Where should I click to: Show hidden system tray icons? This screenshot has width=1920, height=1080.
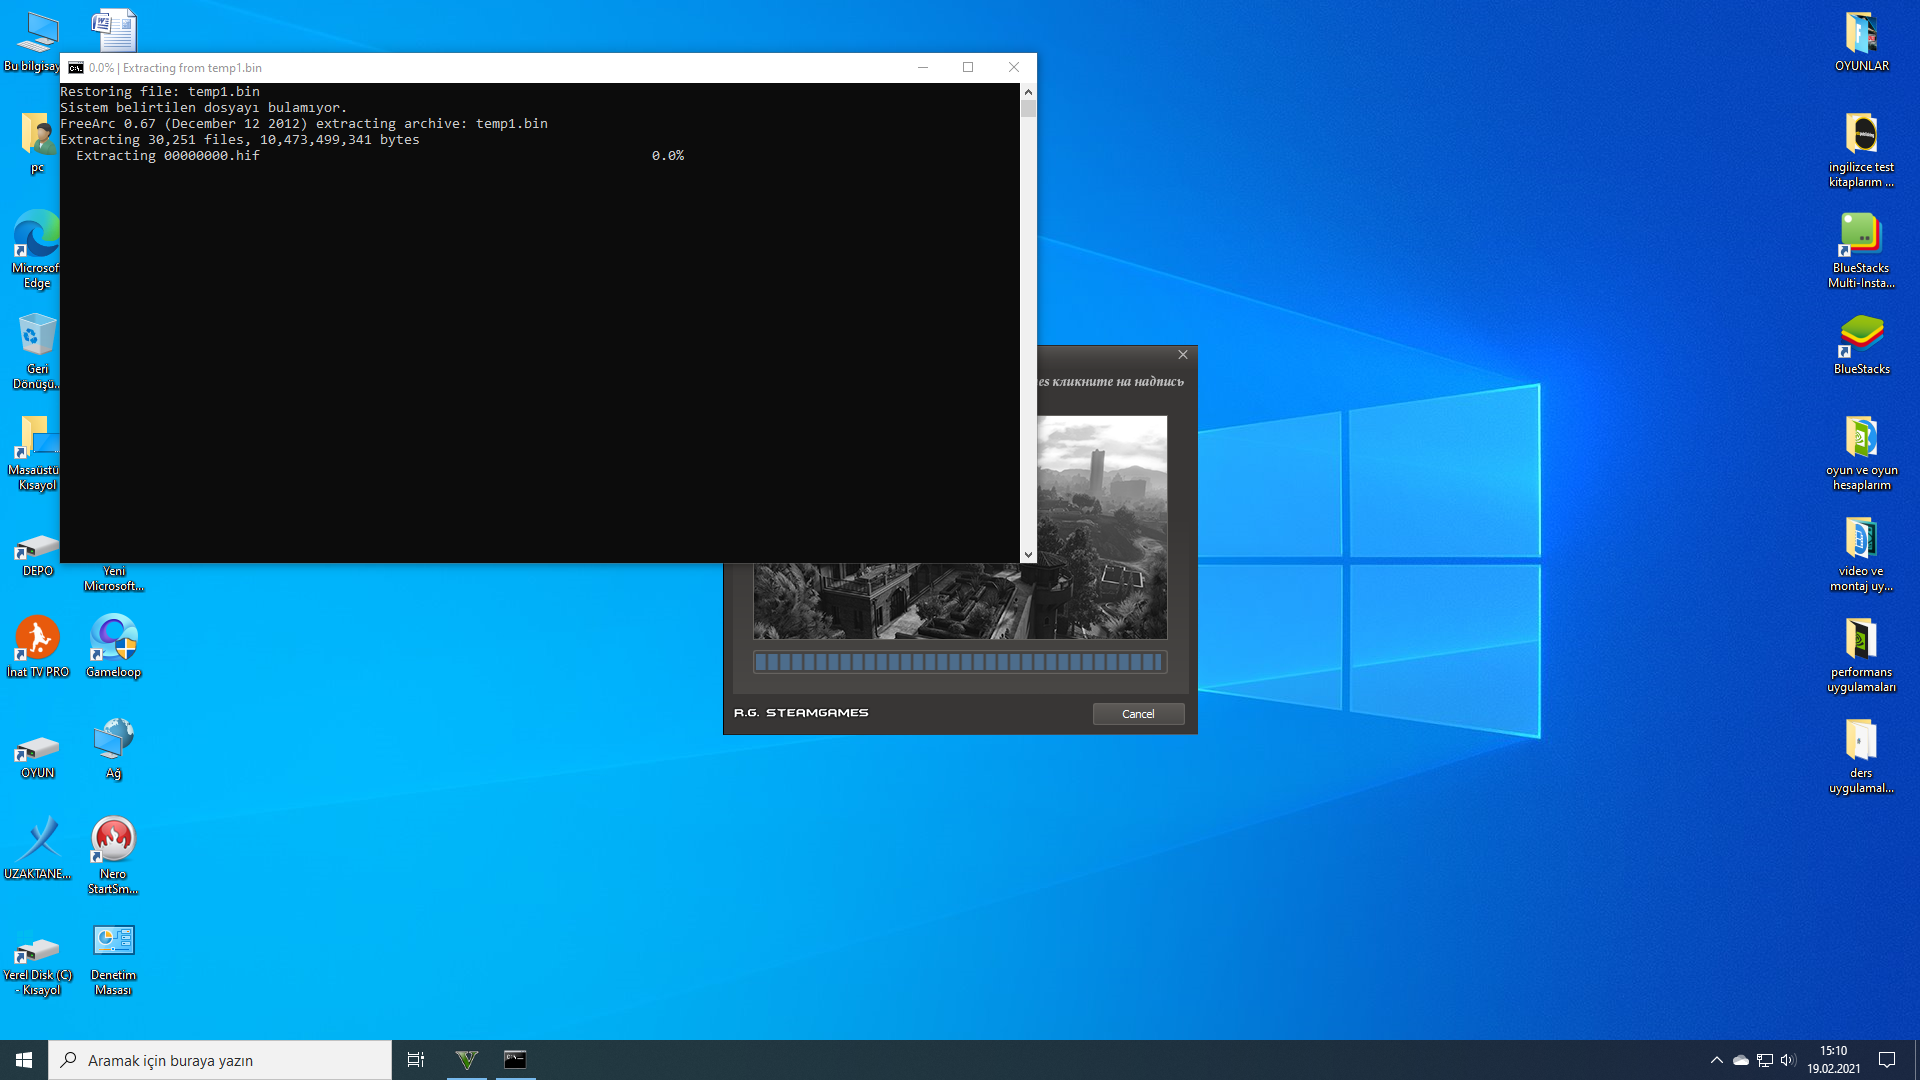tap(1717, 1060)
